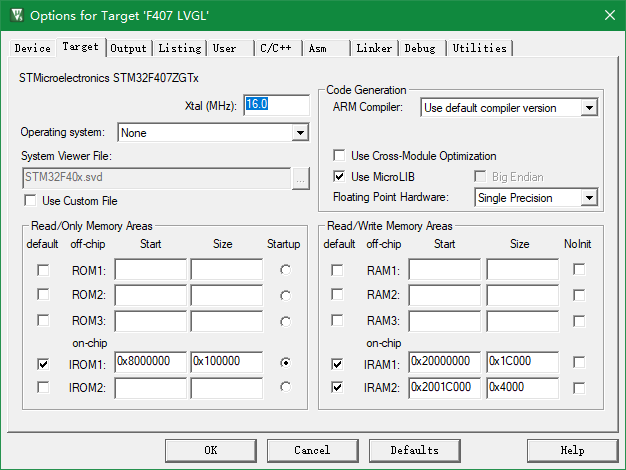The image size is (626, 470).
Task: Click the IROM2 Start address field
Action: pos(151,388)
